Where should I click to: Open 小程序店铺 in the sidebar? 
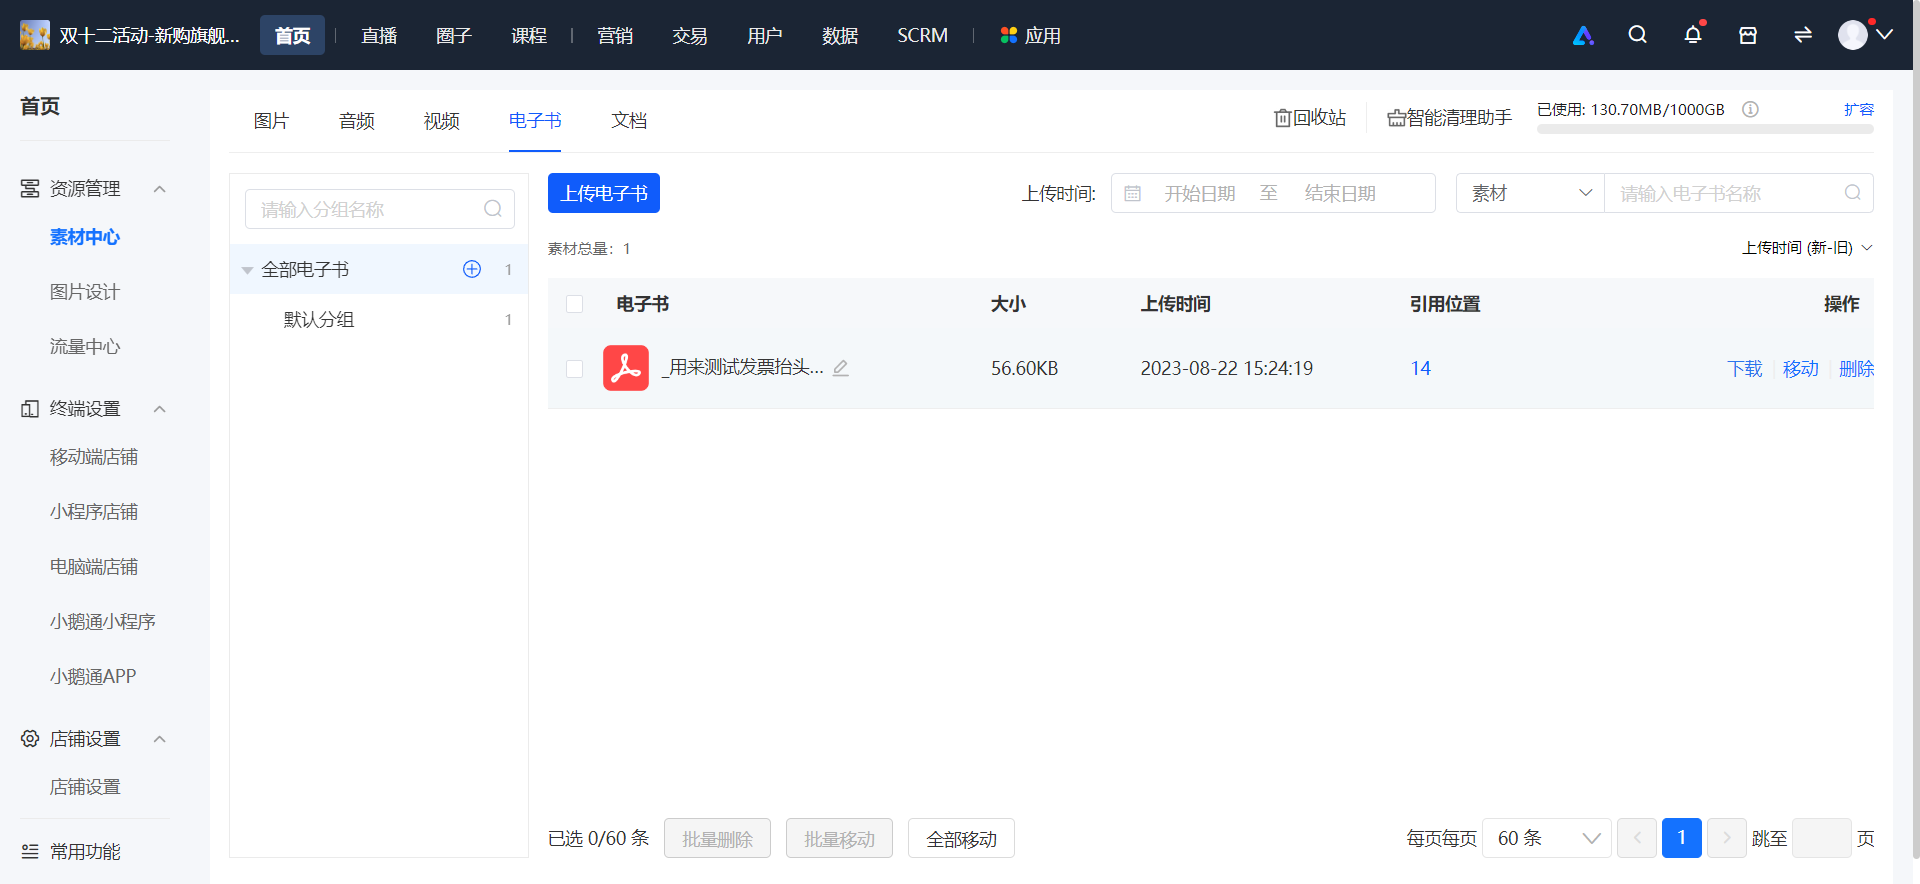[x=94, y=512]
